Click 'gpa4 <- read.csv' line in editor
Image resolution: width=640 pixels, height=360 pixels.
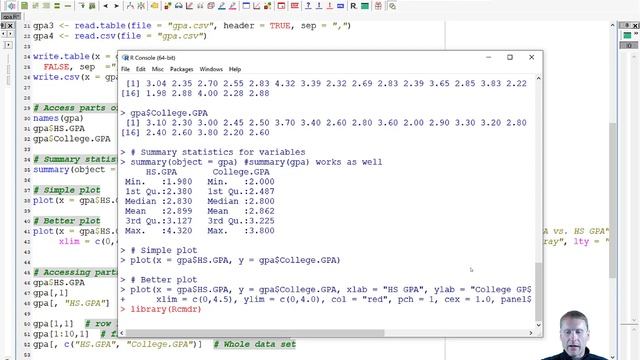120,36
